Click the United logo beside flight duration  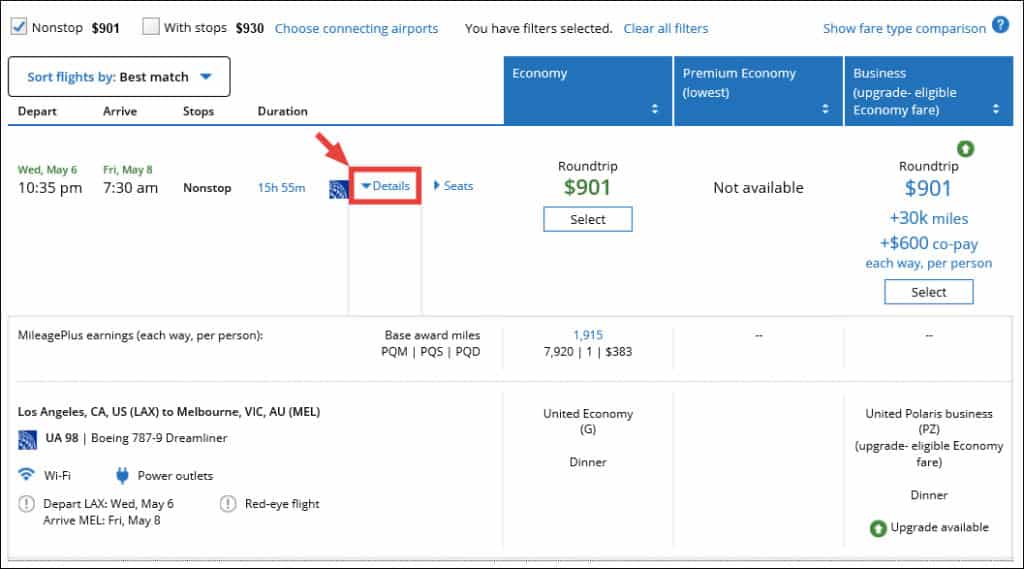[338, 189]
